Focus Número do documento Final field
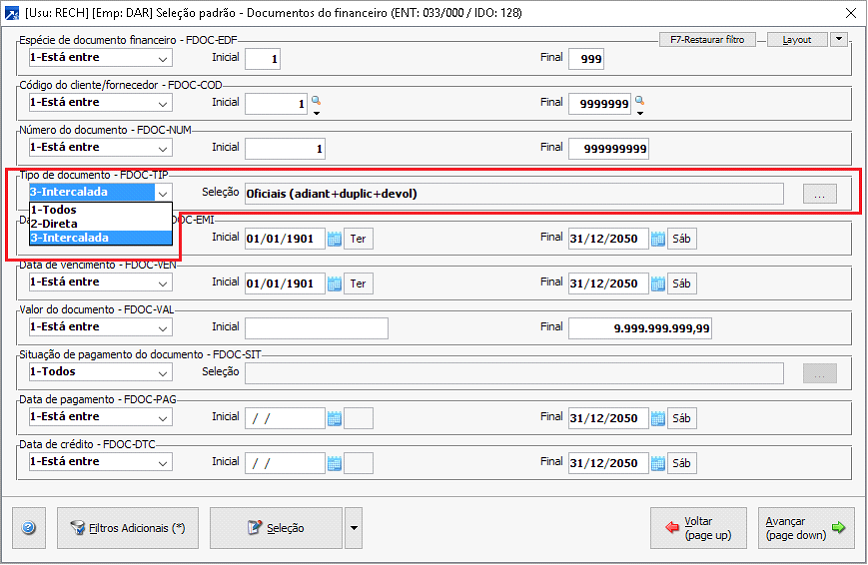 pyautogui.click(x=608, y=148)
